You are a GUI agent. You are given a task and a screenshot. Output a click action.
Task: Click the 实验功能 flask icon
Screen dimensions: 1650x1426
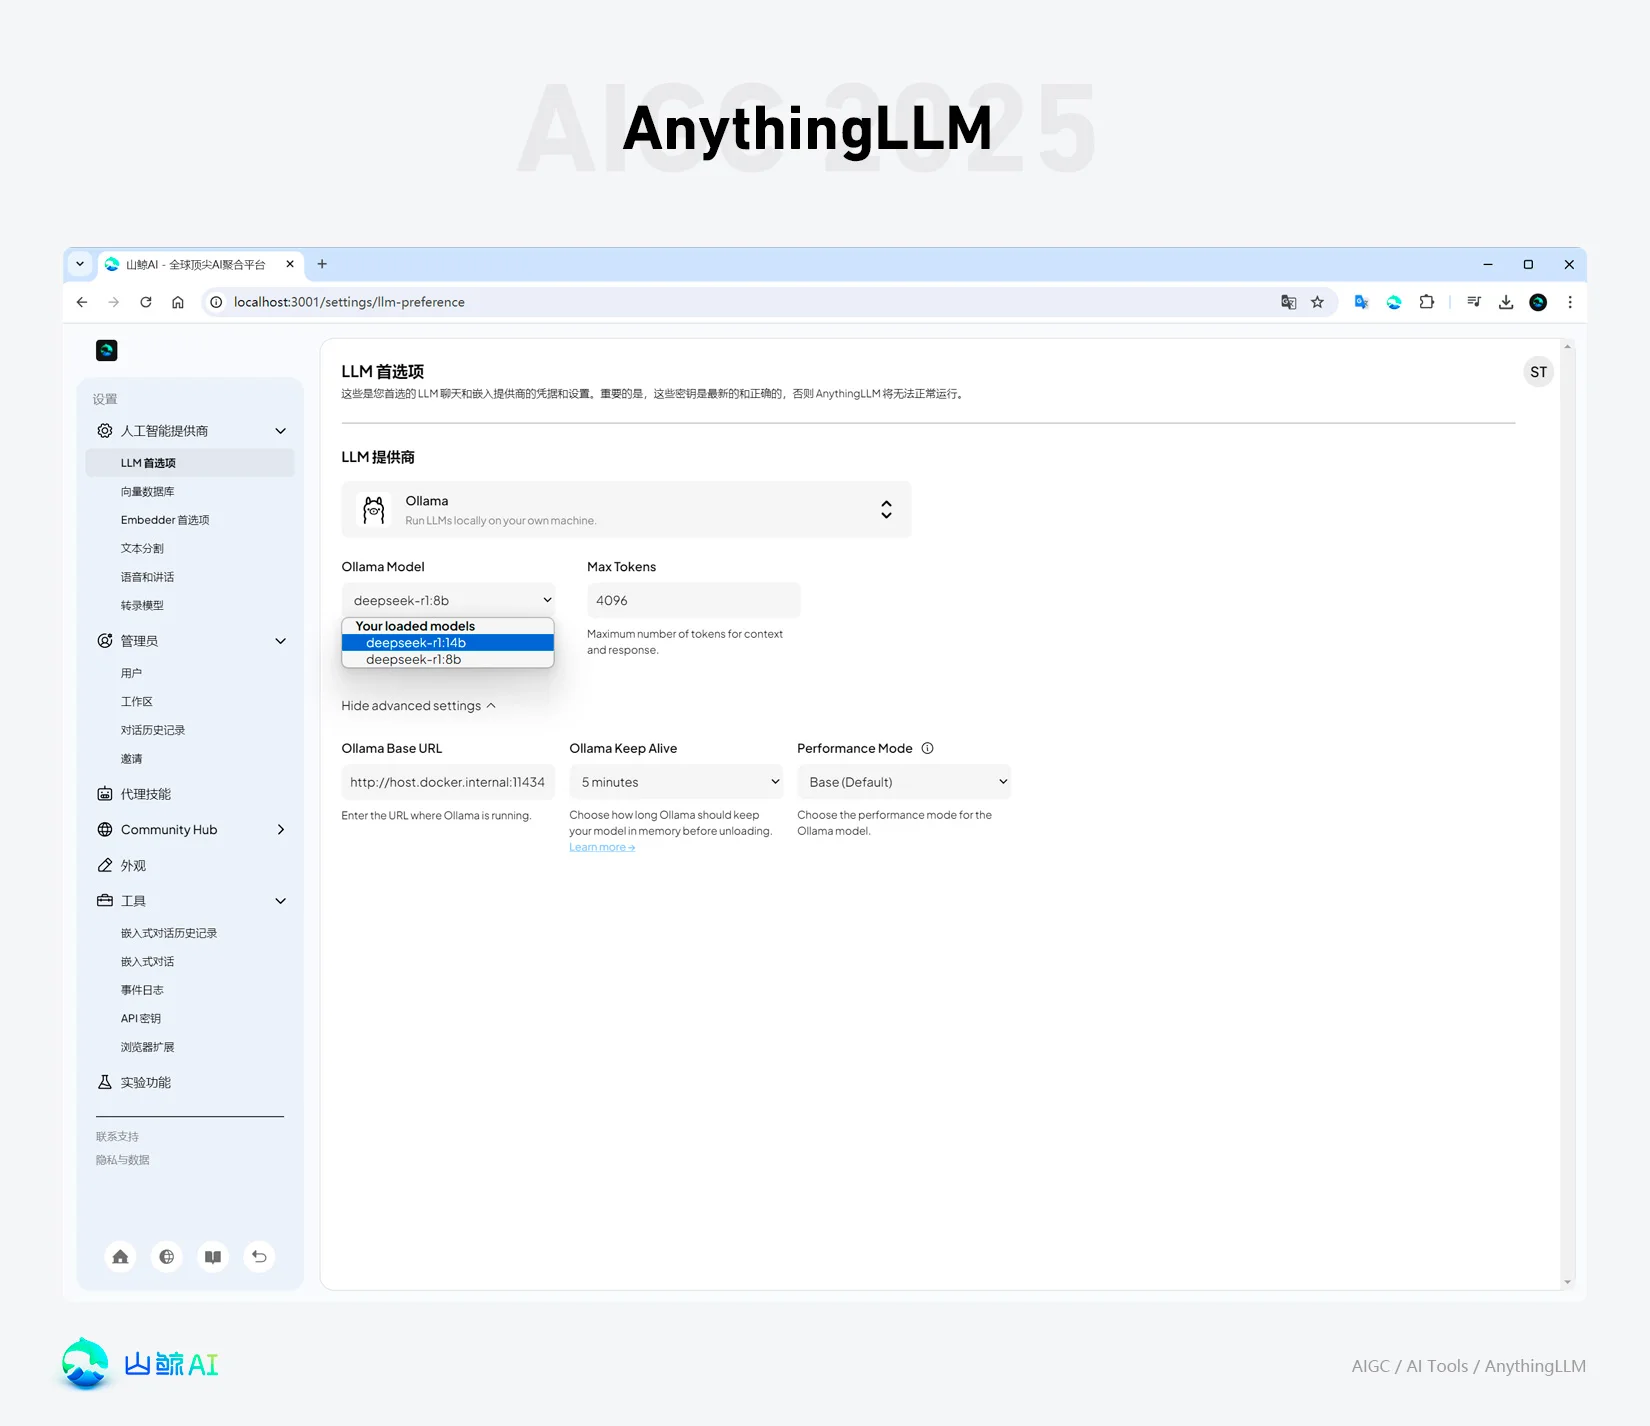(105, 1083)
